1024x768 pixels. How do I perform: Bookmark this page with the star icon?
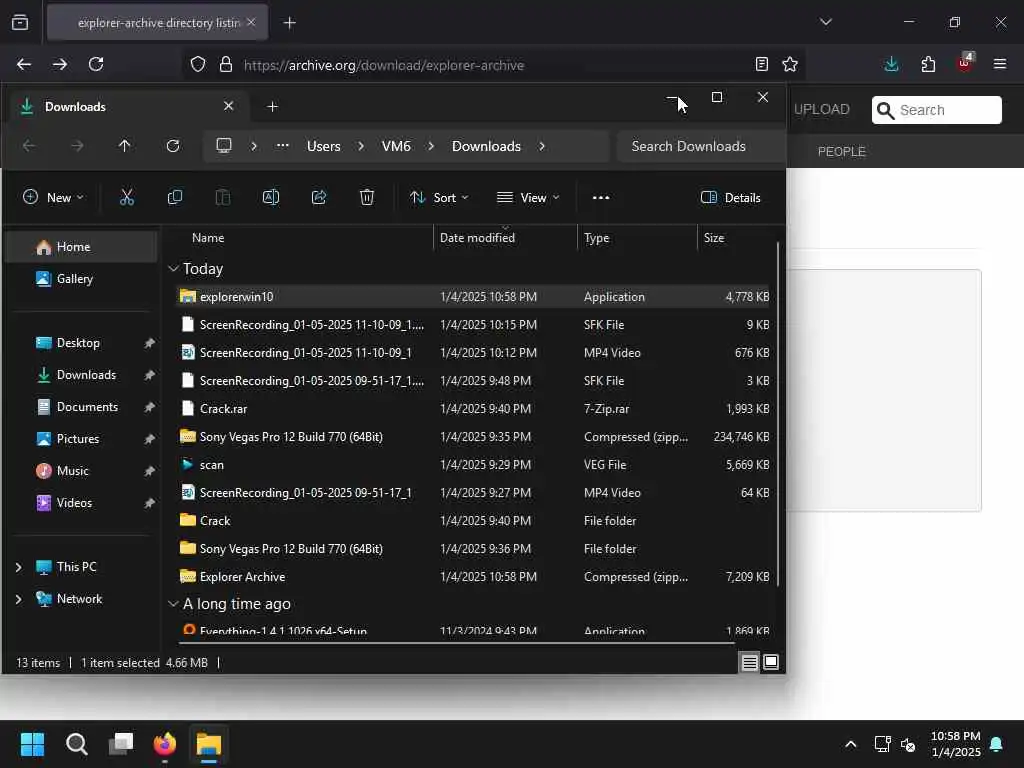point(790,64)
